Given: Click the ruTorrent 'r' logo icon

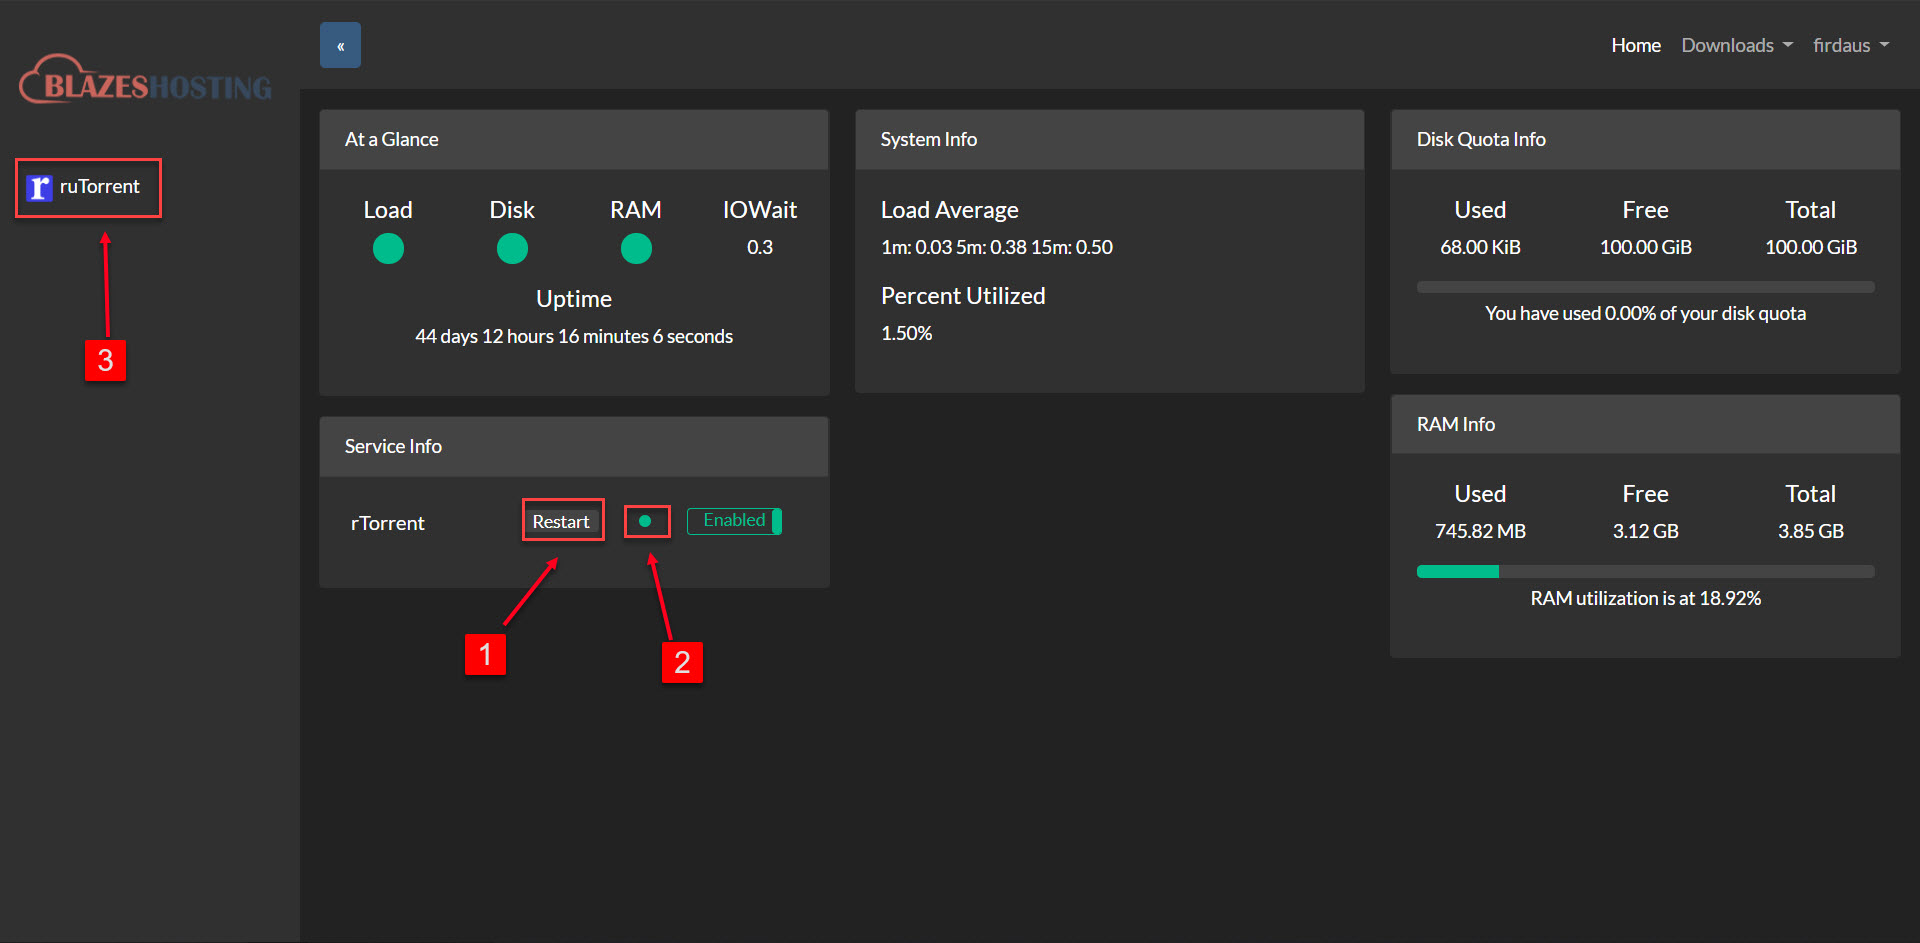Looking at the screenshot, I should tap(39, 186).
